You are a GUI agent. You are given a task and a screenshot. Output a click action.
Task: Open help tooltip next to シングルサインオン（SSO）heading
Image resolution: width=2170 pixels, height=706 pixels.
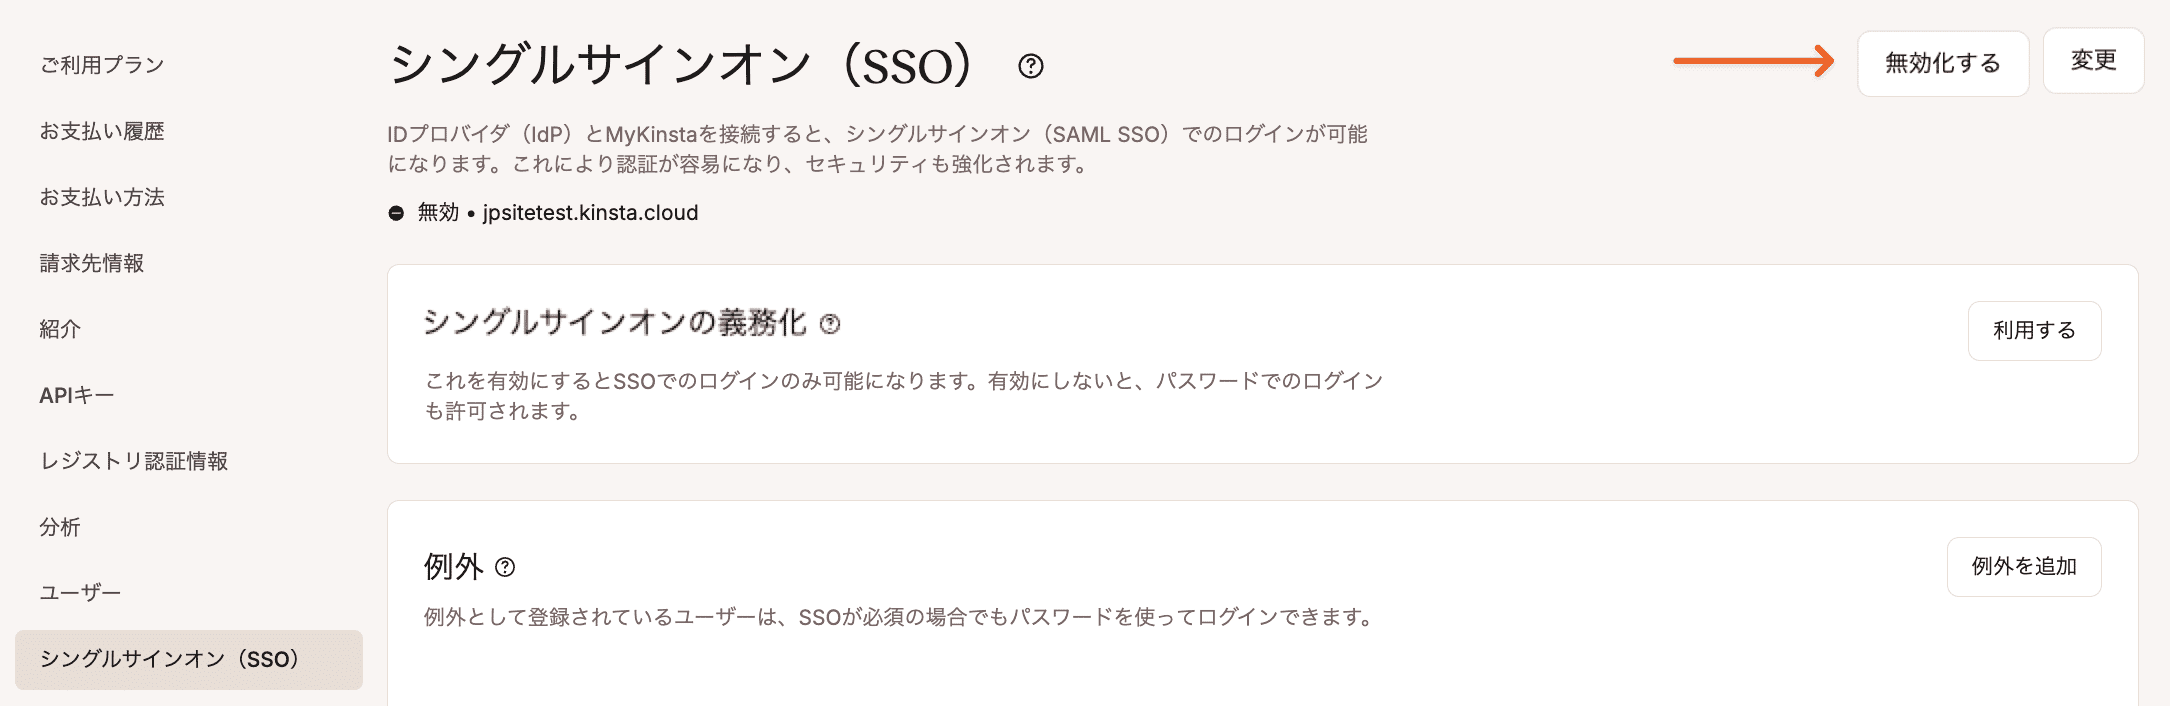(x=1032, y=68)
